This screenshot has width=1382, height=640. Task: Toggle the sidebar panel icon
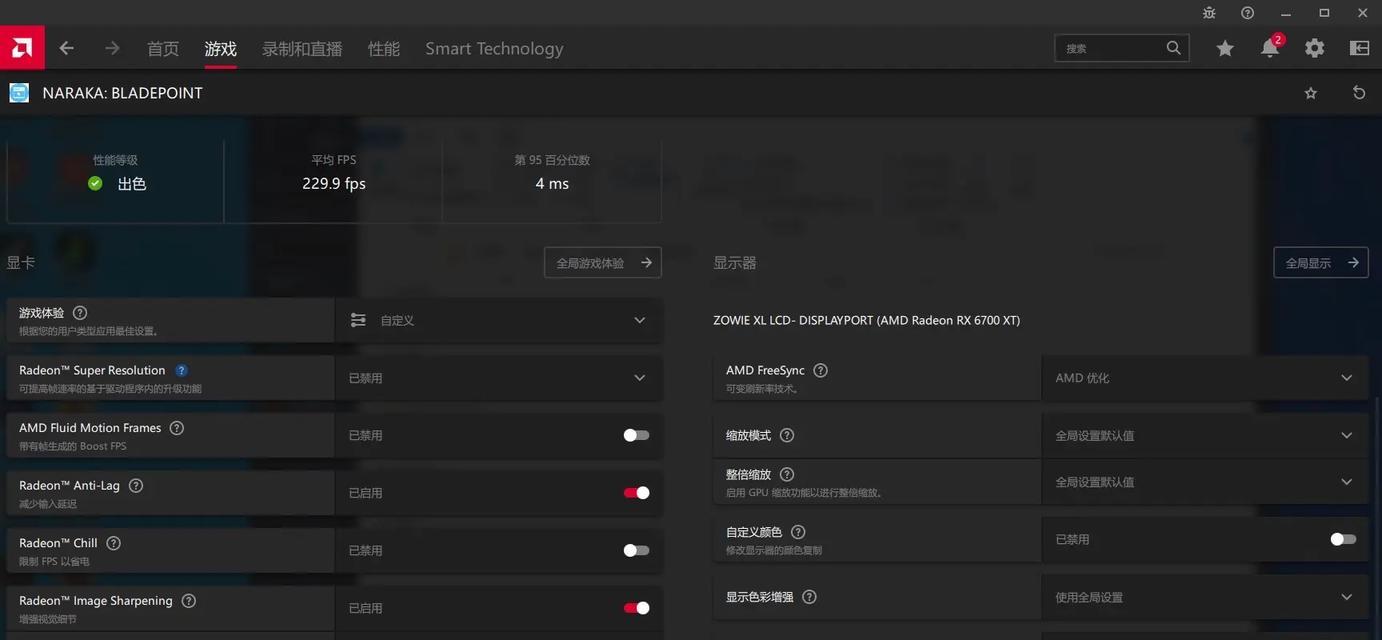coord(1359,48)
